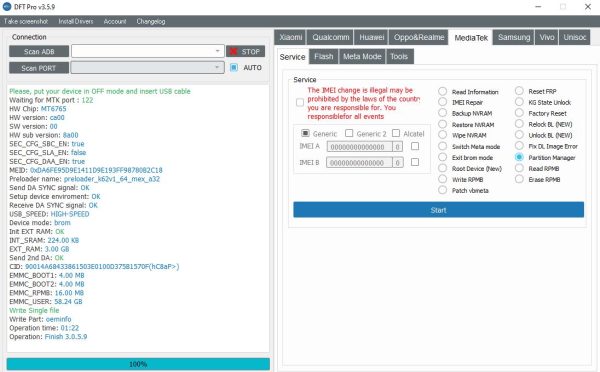Switch to the Huawei tab
Screen dimensions: 600x372
pos(372,37)
